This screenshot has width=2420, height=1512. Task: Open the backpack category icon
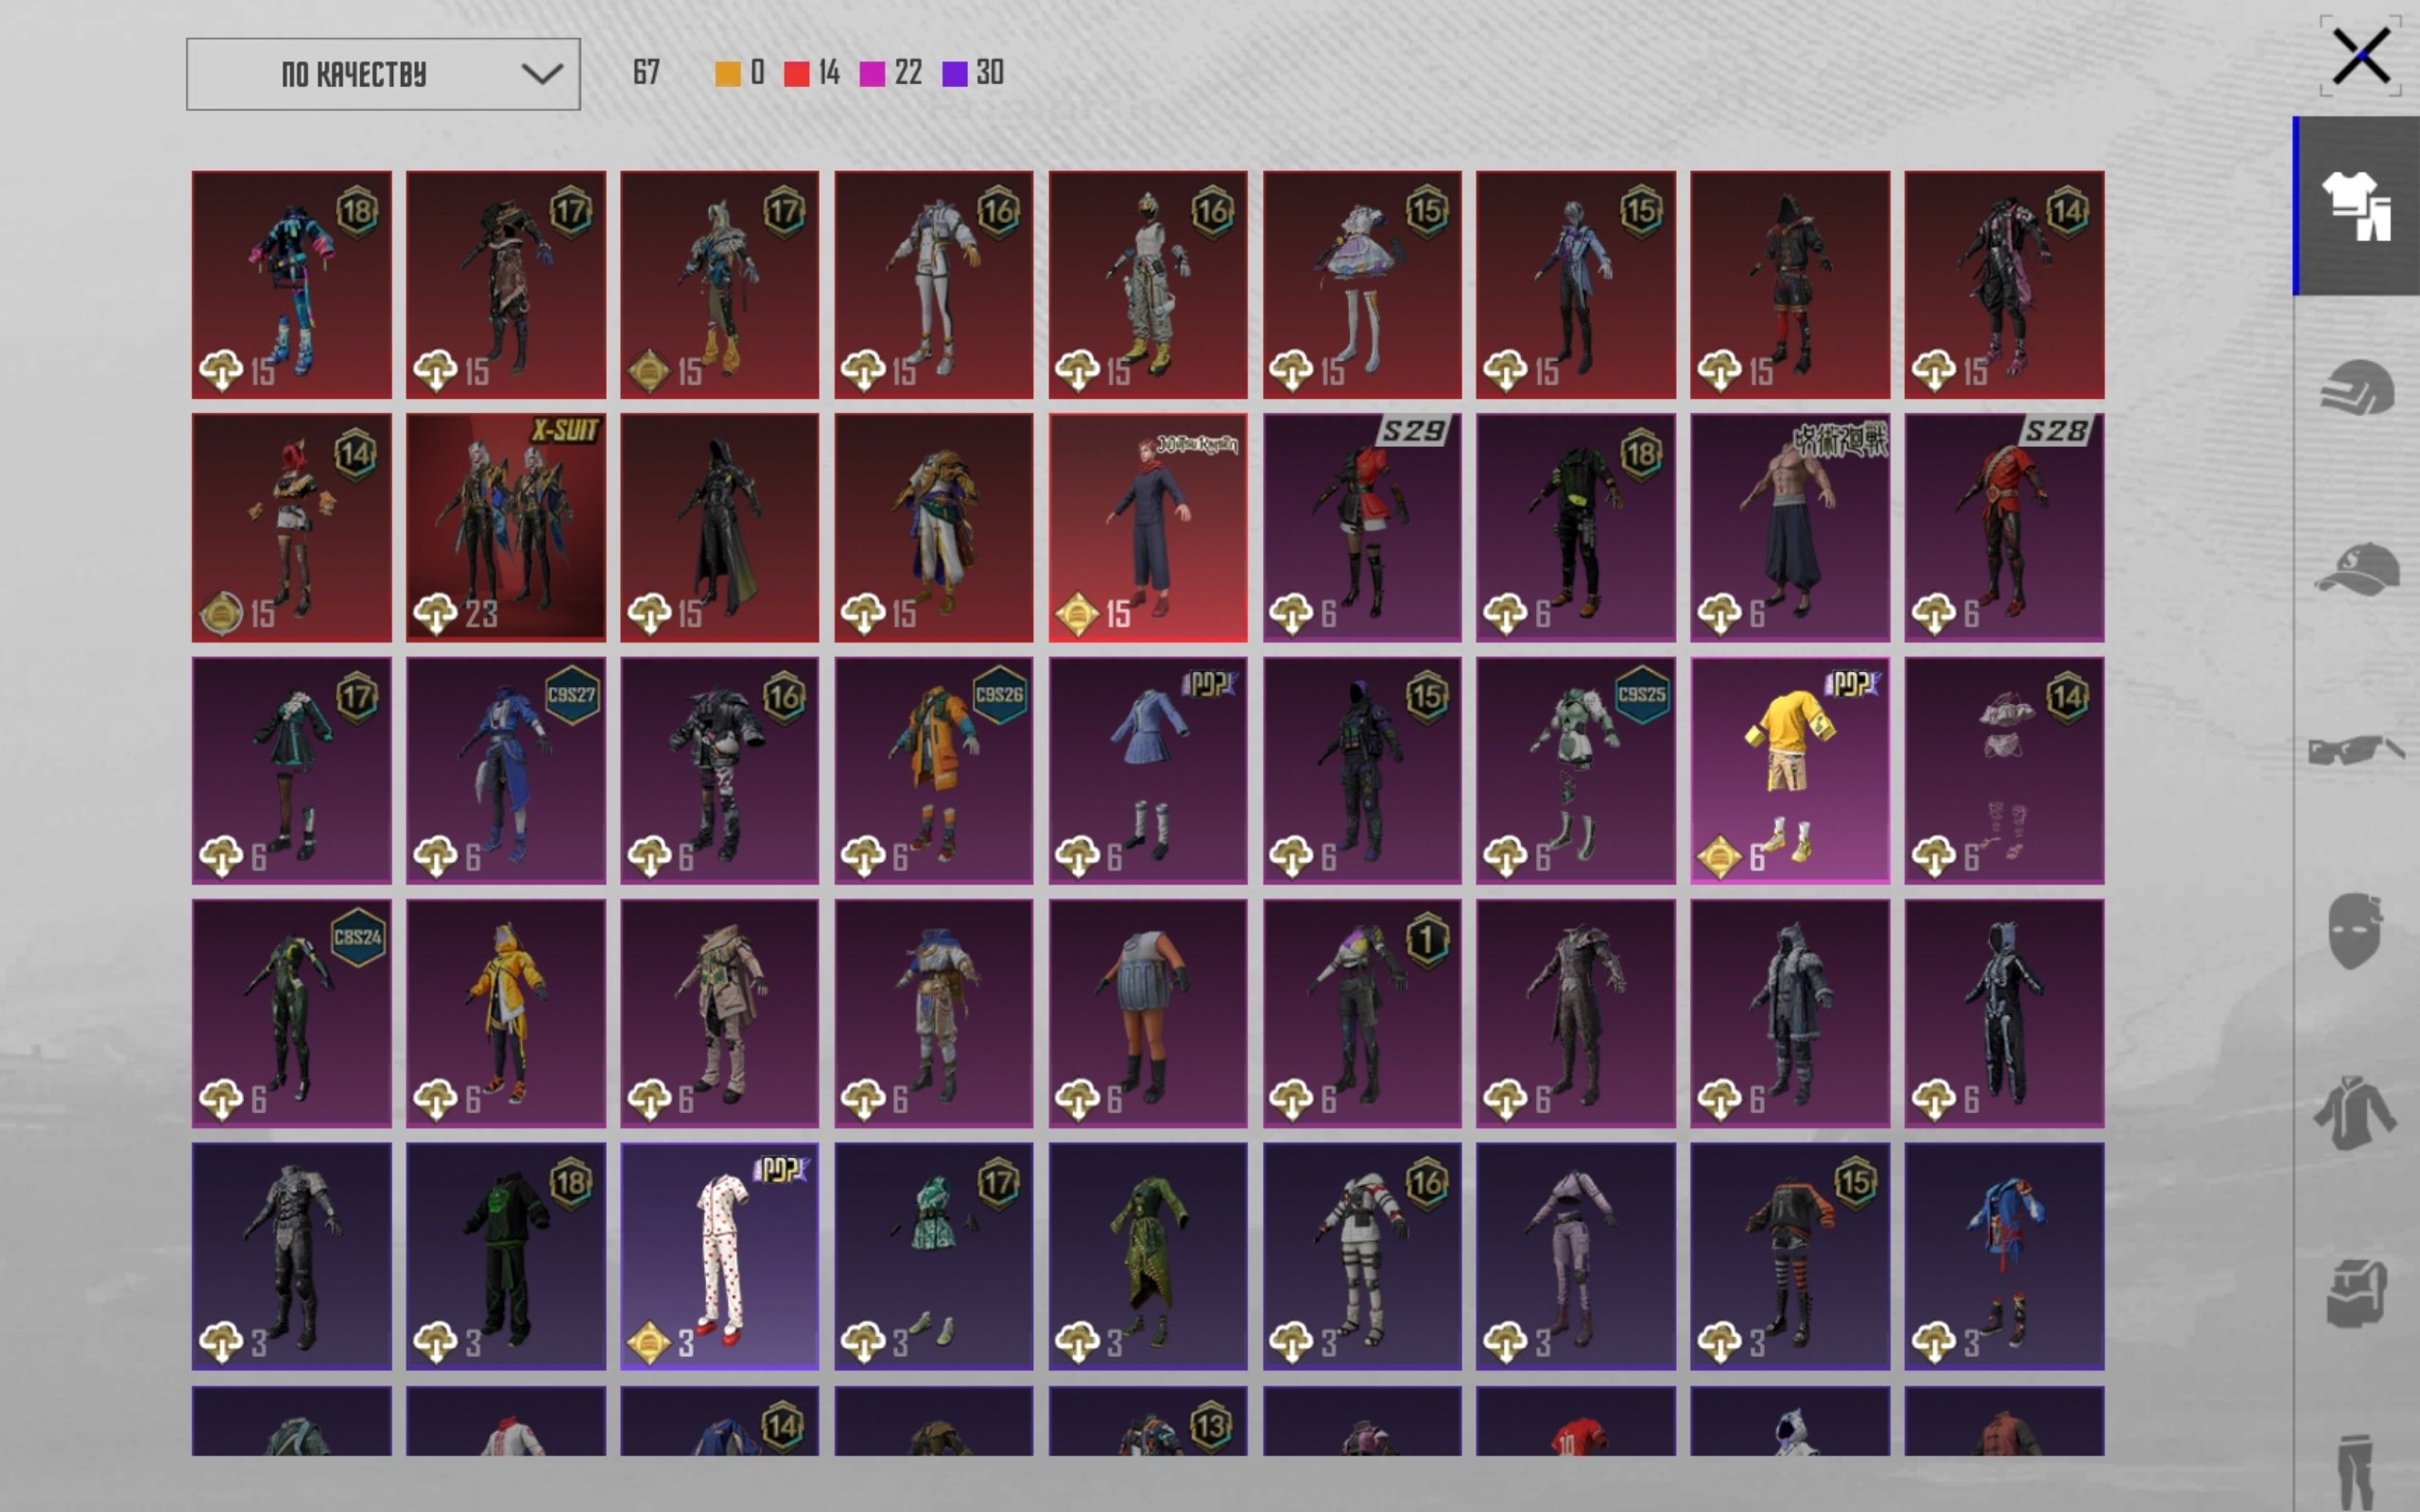(2357, 1293)
